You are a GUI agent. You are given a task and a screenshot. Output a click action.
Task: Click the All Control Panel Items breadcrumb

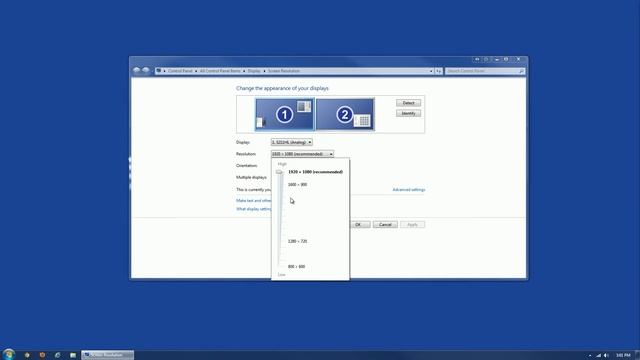220,71
